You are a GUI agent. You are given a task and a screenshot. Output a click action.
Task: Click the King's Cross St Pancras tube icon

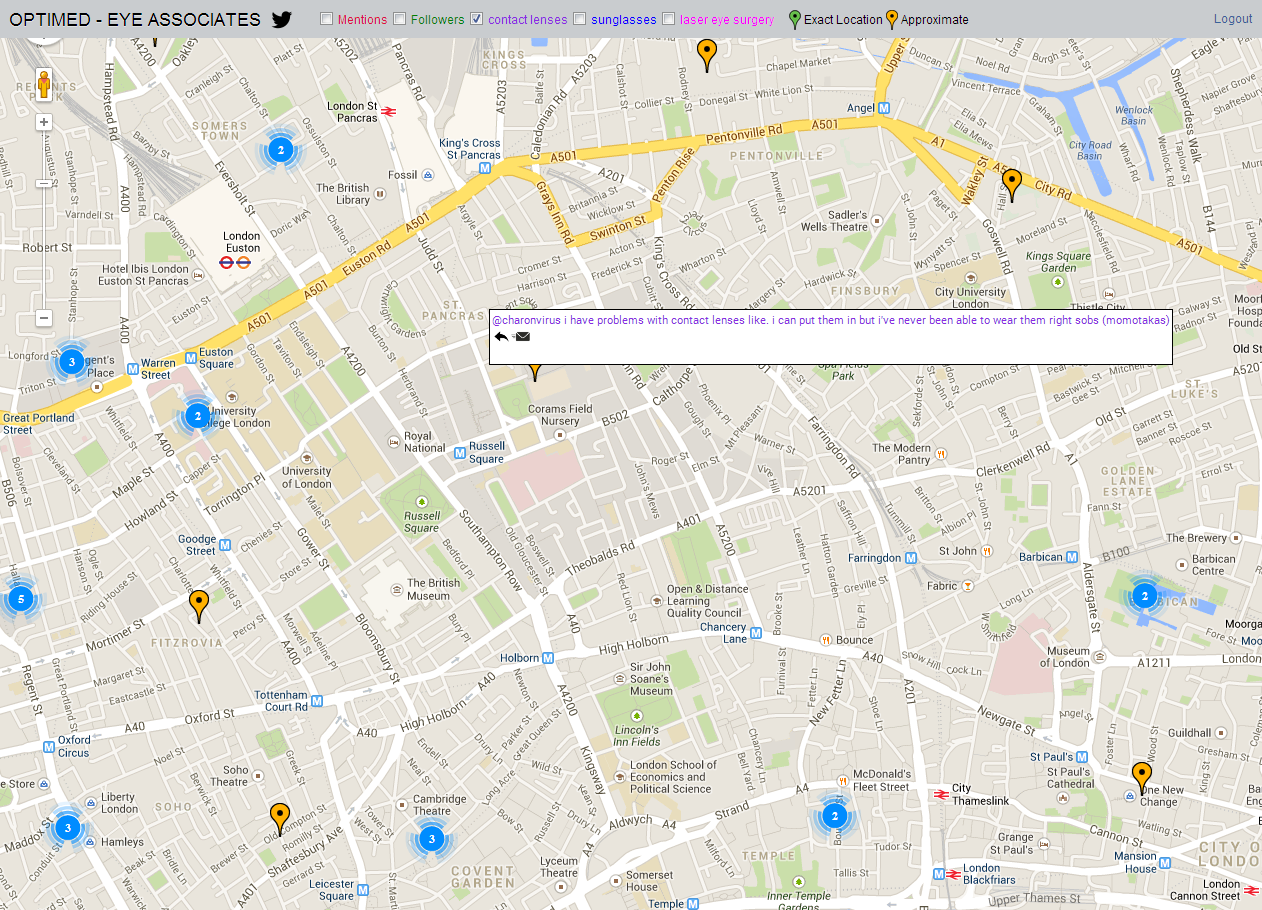pyautogui.click(x=485, y=168)
